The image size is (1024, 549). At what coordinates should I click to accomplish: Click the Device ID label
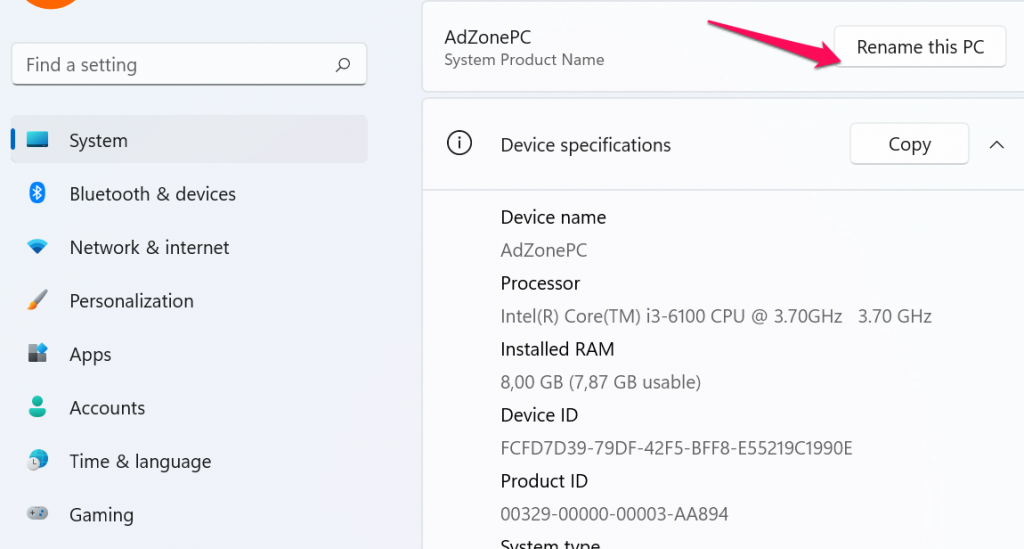click(x=539, y=415)
